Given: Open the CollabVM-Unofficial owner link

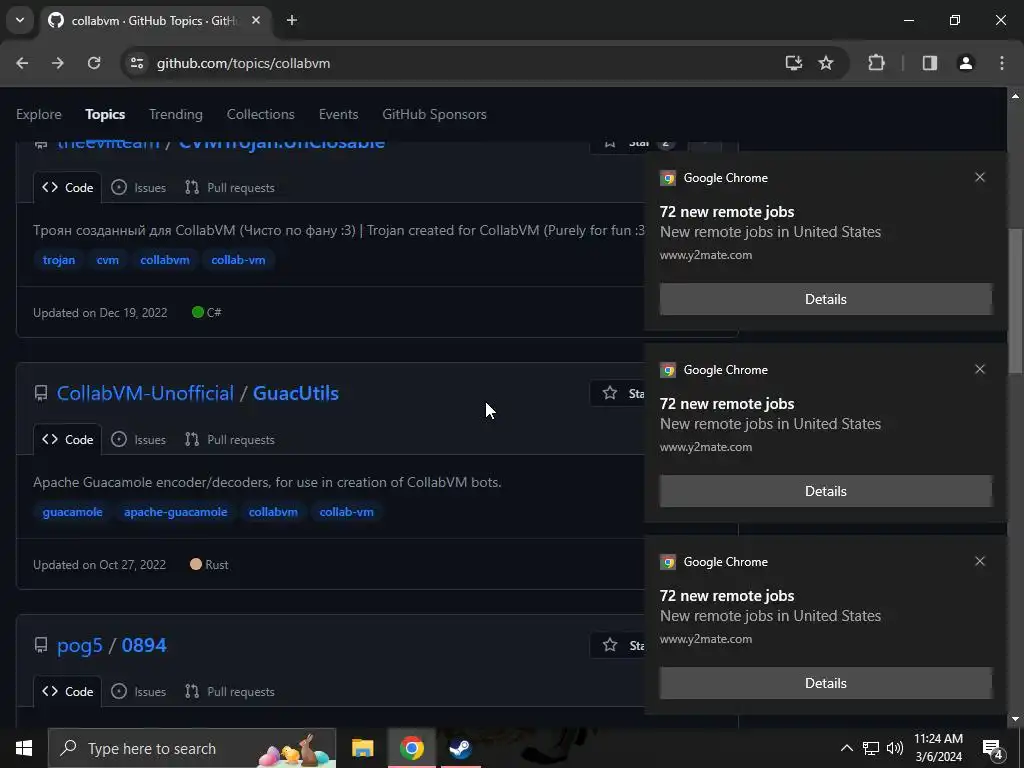Looking at the screenshot, I should click(145, 393).
